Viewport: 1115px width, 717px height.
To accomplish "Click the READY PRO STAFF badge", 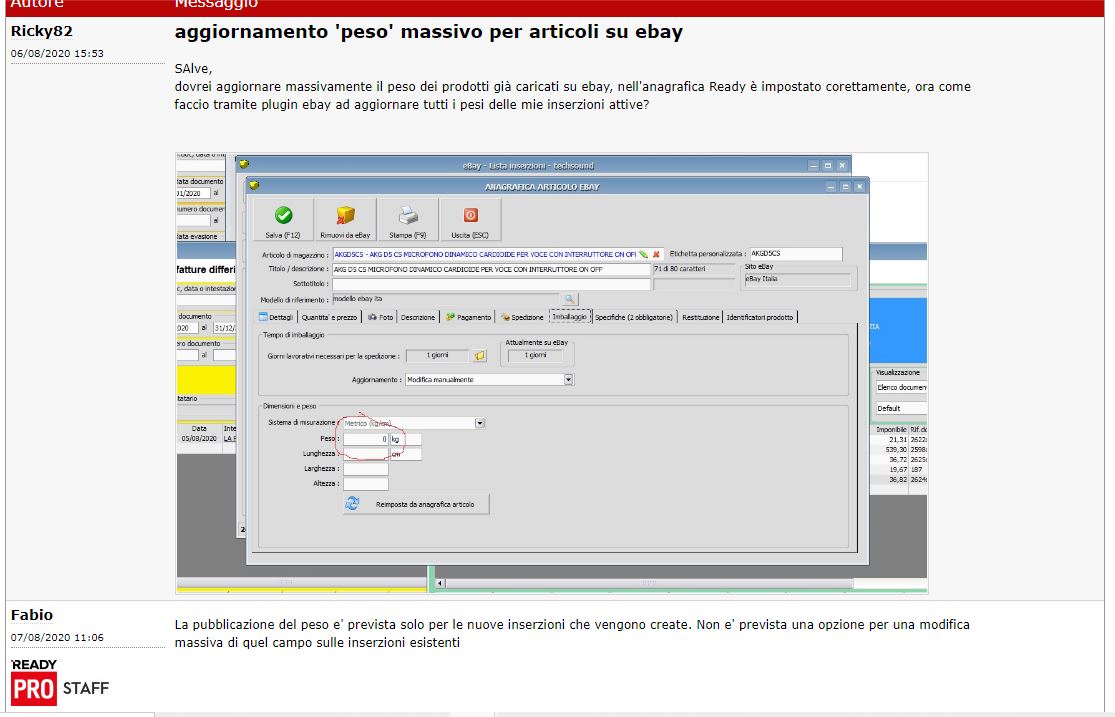I will point(60,681).
